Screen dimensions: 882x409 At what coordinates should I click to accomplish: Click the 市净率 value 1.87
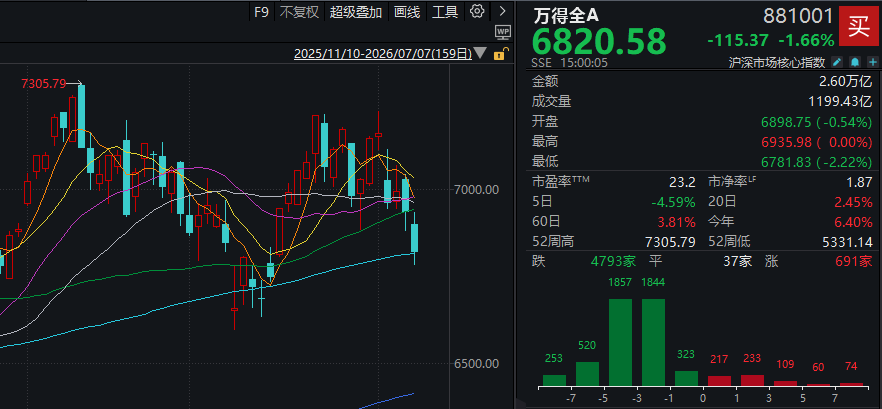858,182
